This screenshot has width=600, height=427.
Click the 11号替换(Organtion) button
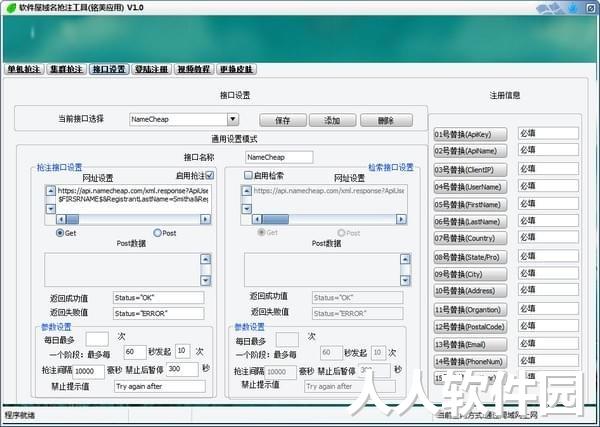(x=470, y=310)
